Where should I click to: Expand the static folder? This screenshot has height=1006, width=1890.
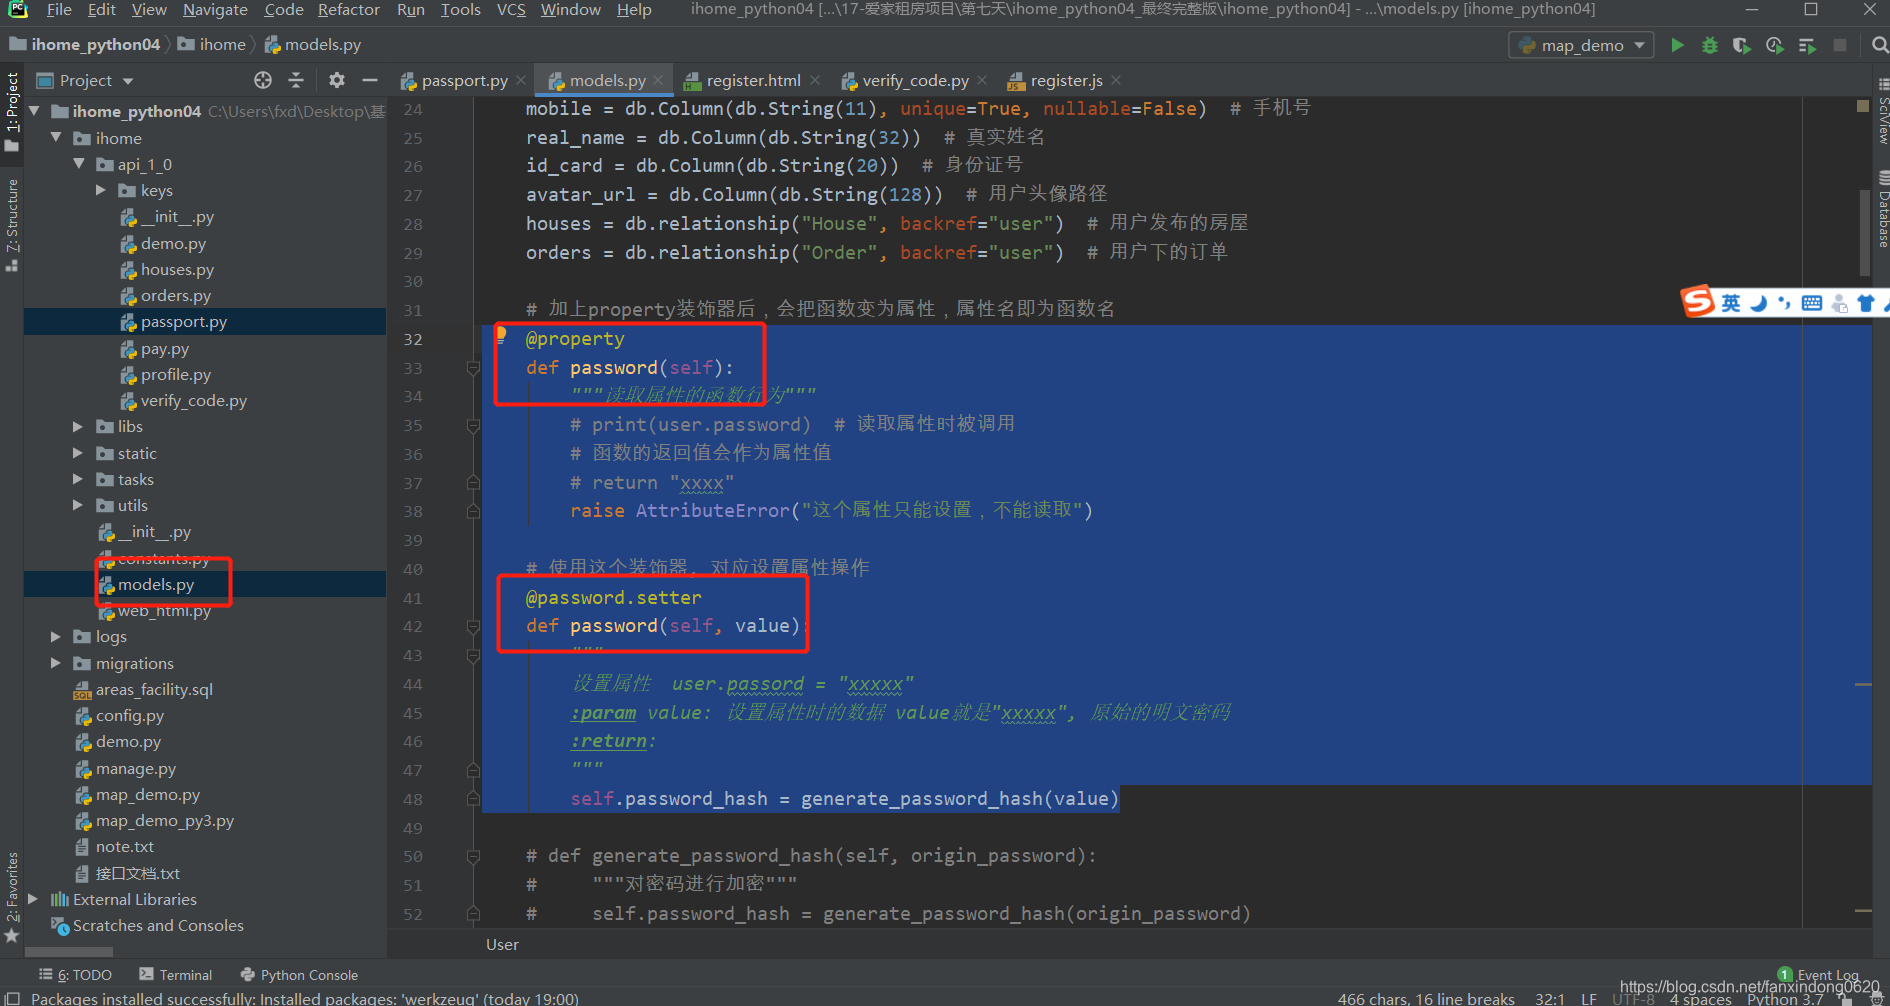point(79,453)
